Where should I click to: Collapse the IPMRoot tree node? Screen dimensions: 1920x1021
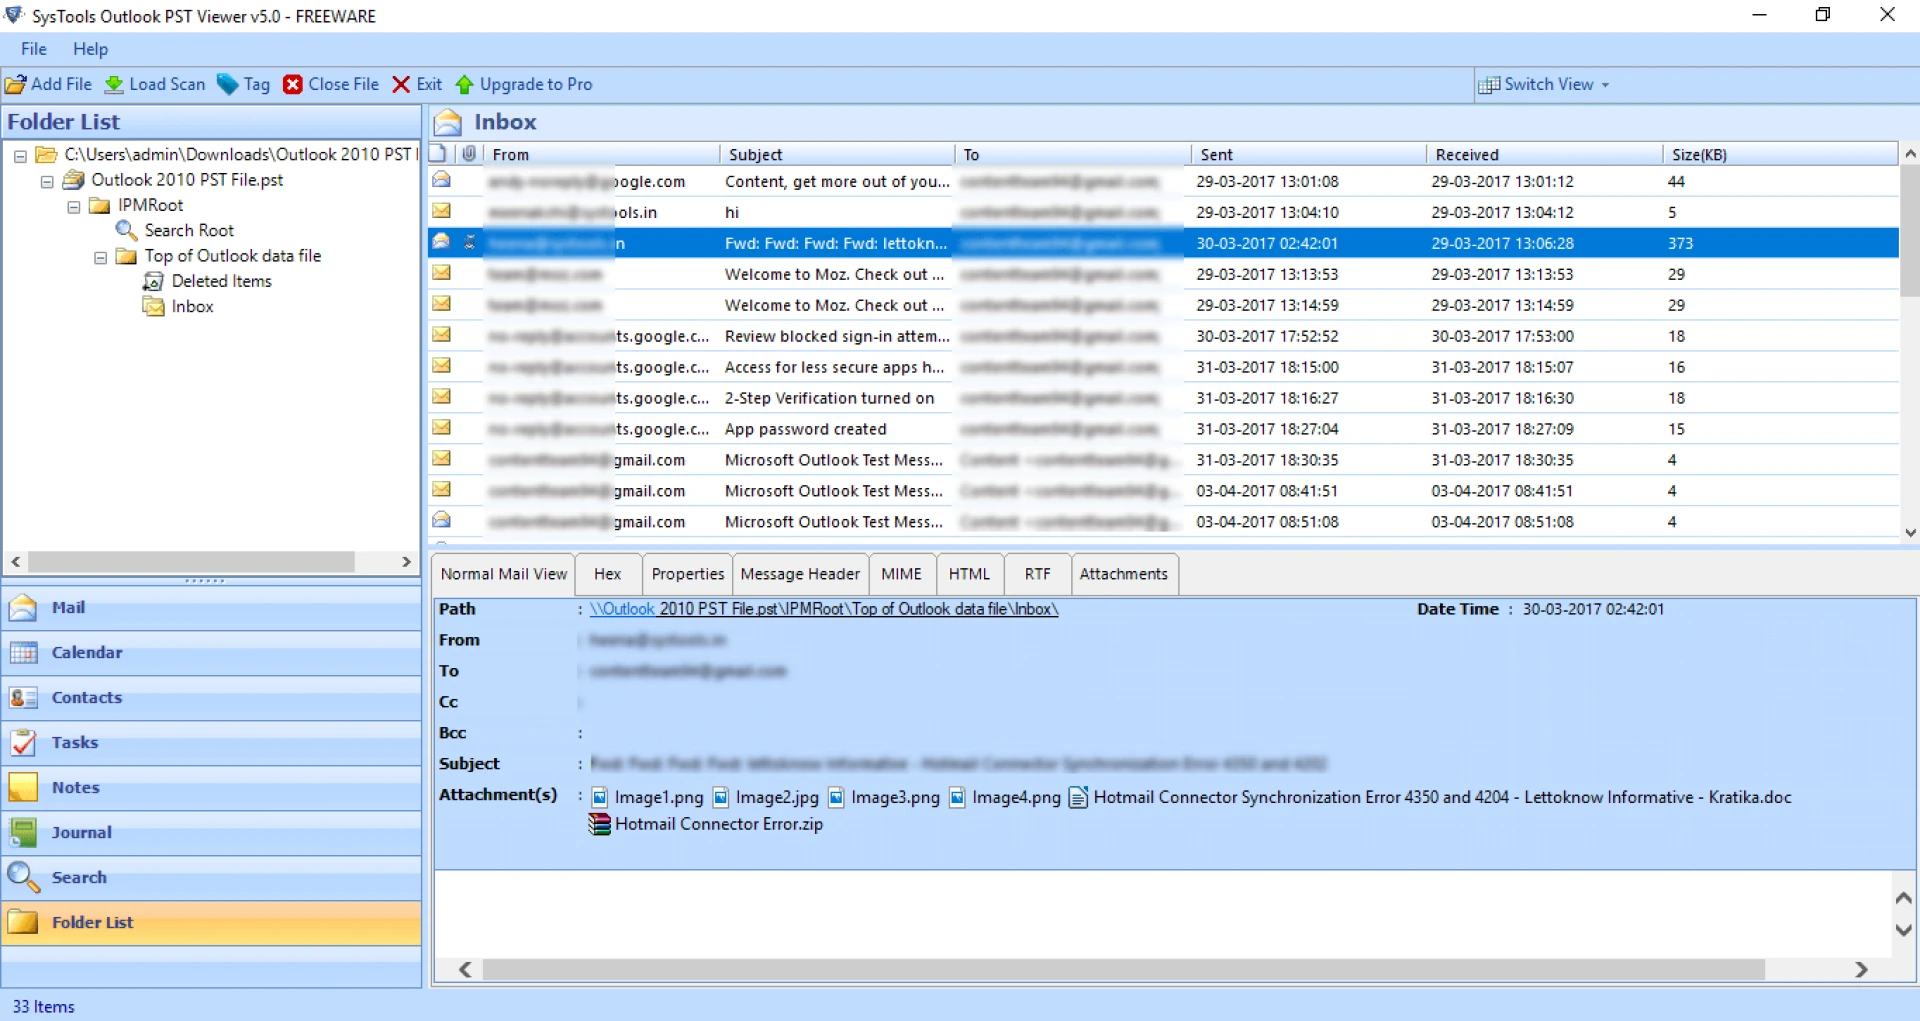73,205
